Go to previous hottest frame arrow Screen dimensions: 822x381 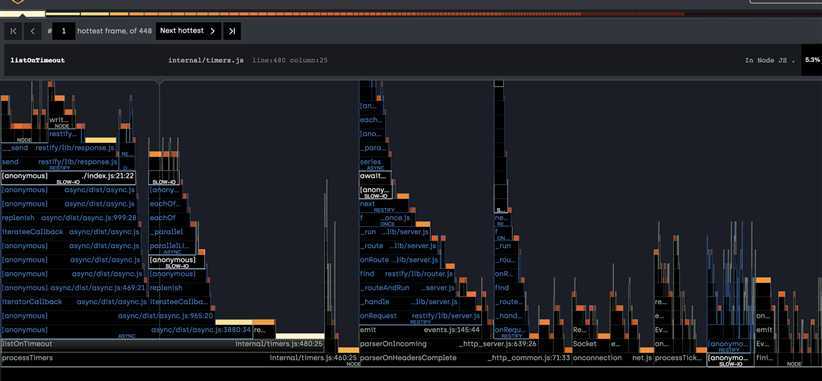click(x=33, y=31)
